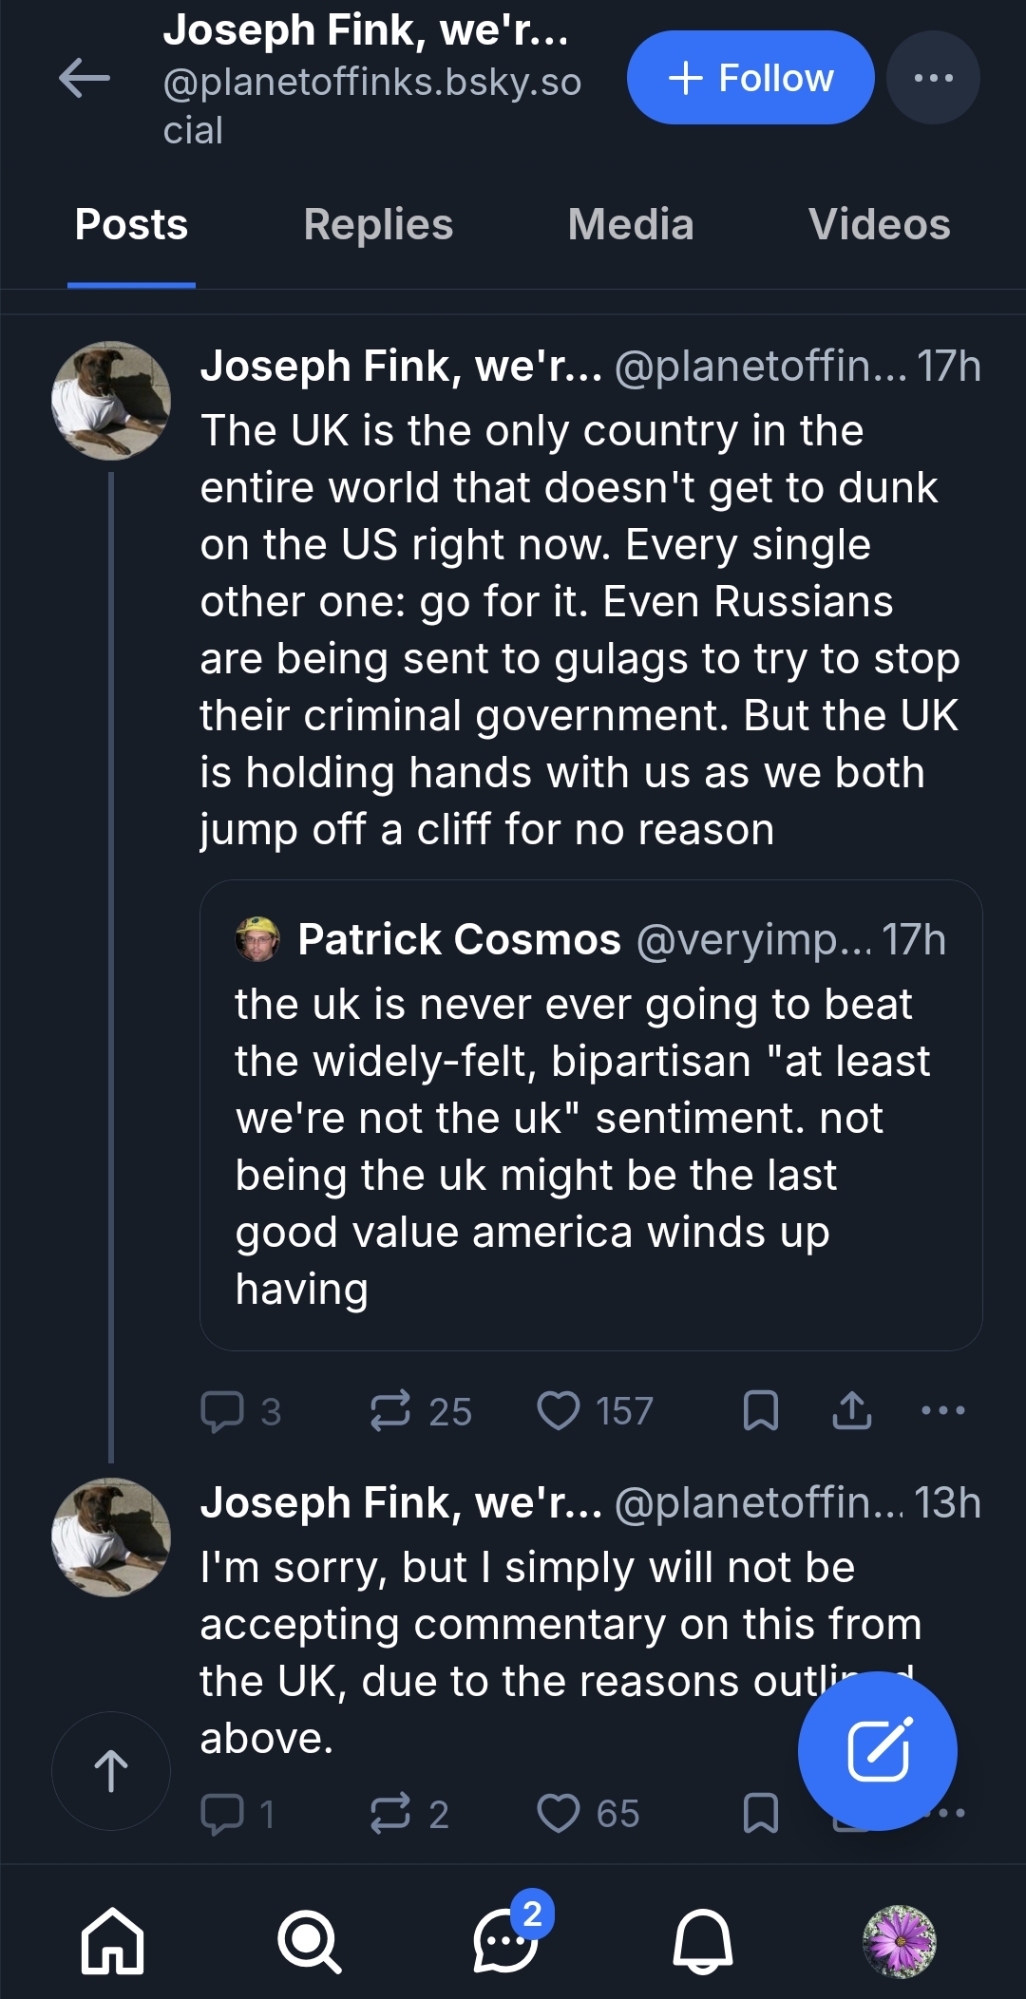Screen dimensions: 1026x1999
Task: Follow Joseph Fink's account
Action: pyautogui.click(x=750, y=78)
